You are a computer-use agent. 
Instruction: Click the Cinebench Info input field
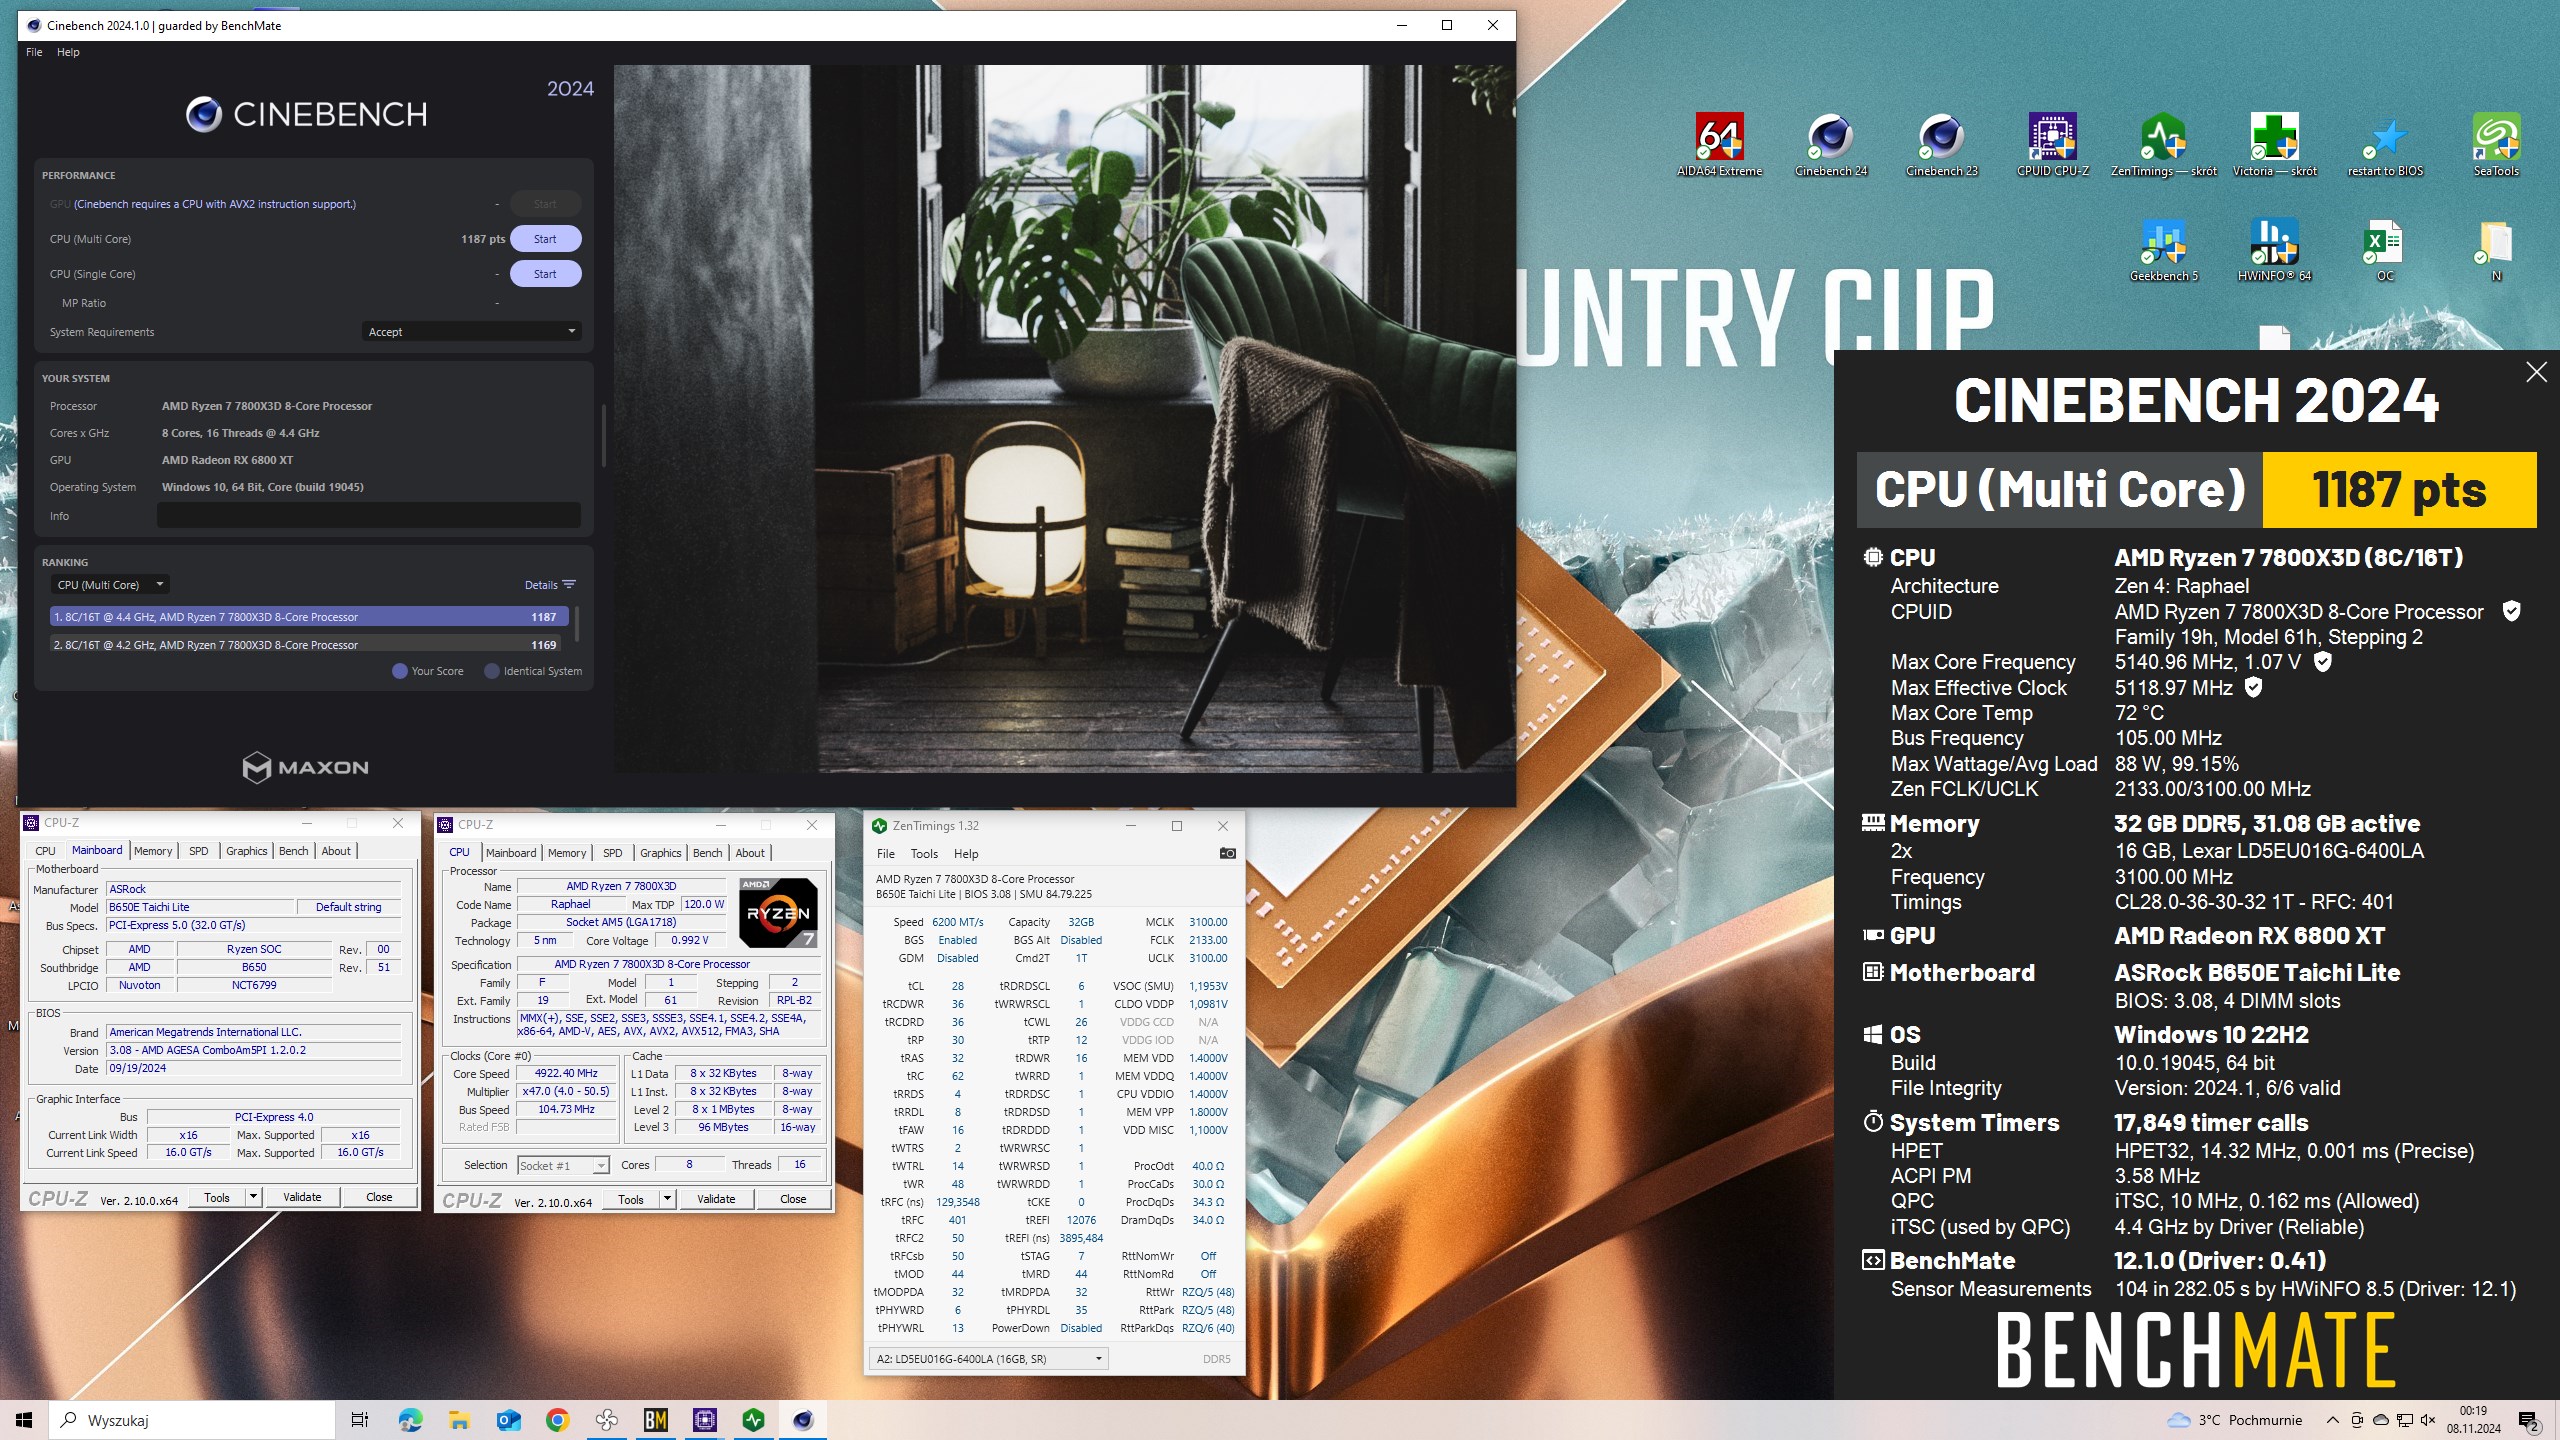[x=368, y=515]
